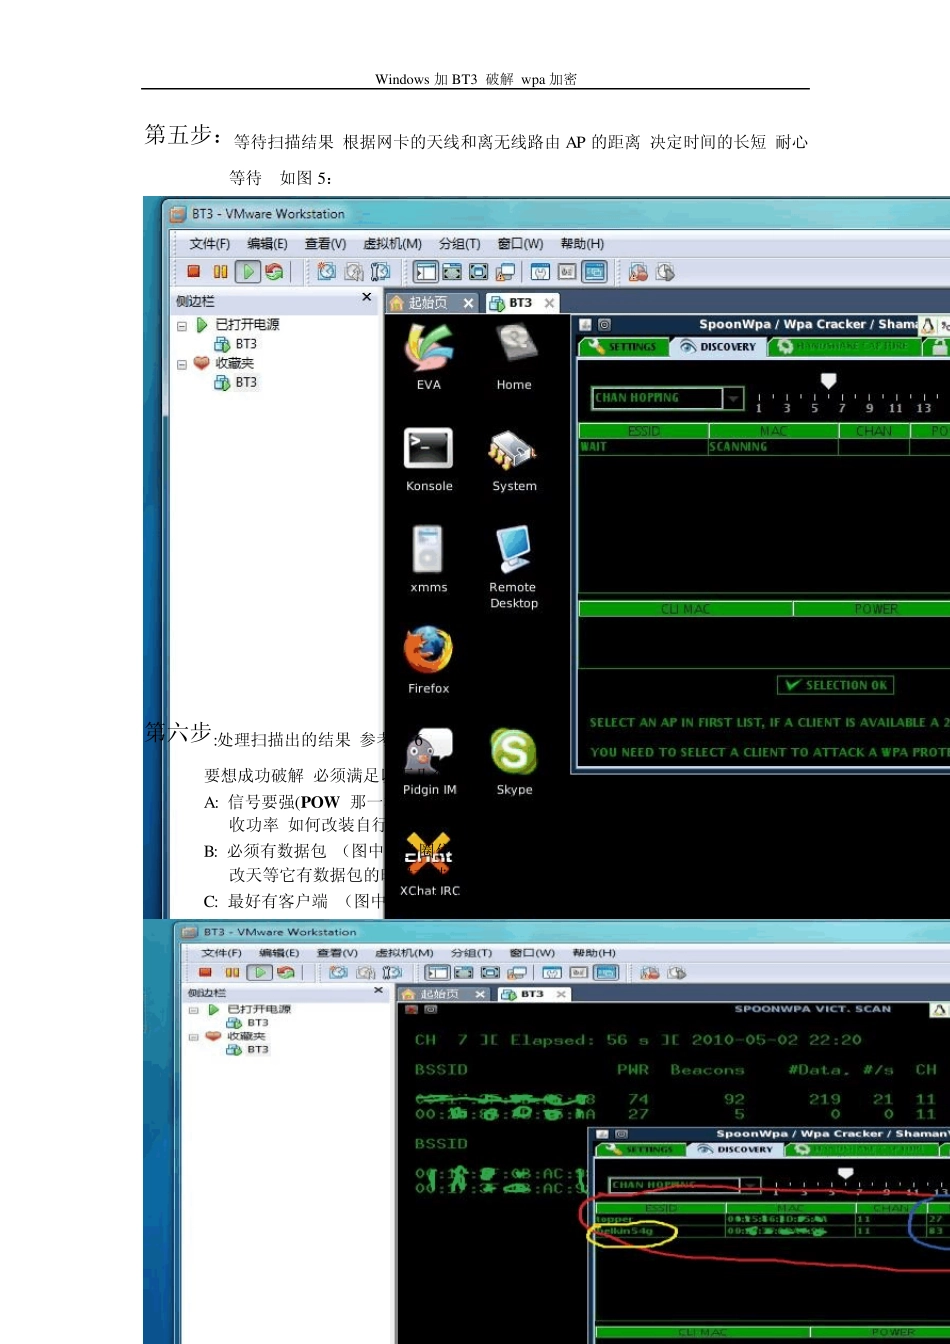The height and width of the screenshot is (1344, 950).
Task: Launch Konsole from the BT3 desktop
Action: click(429, 459)
